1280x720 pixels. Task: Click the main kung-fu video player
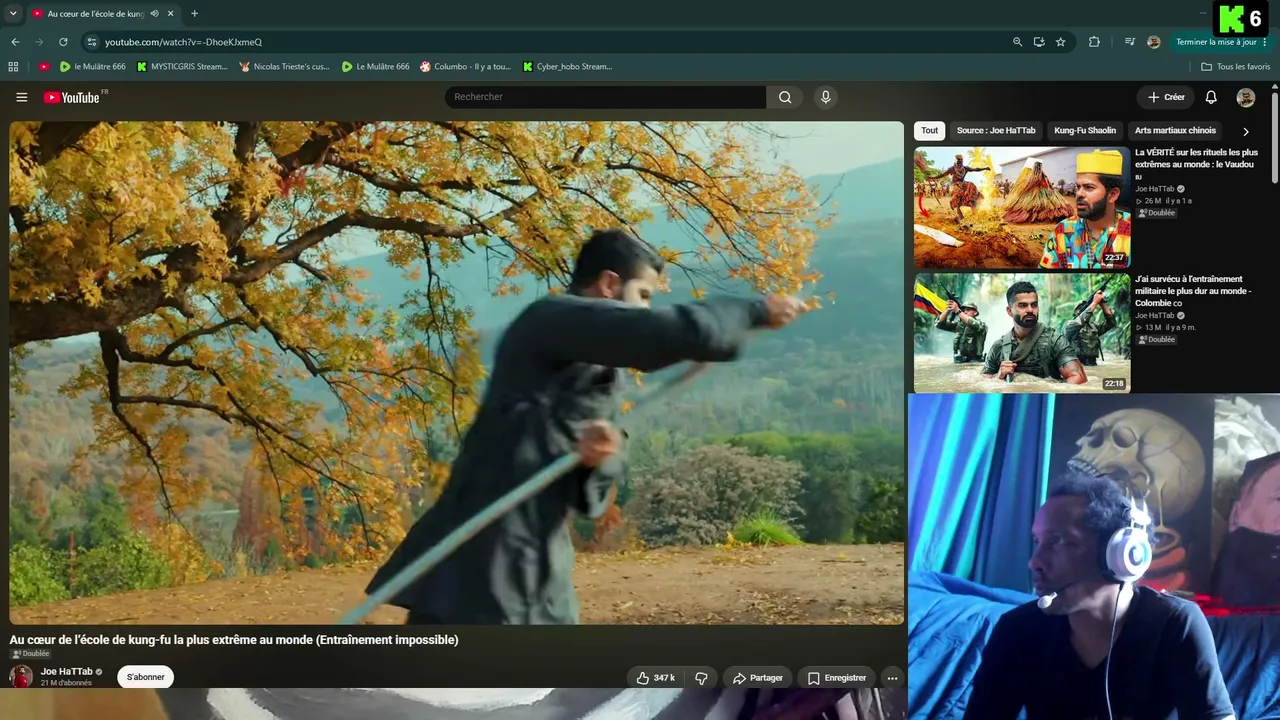(x=457, y=373)
